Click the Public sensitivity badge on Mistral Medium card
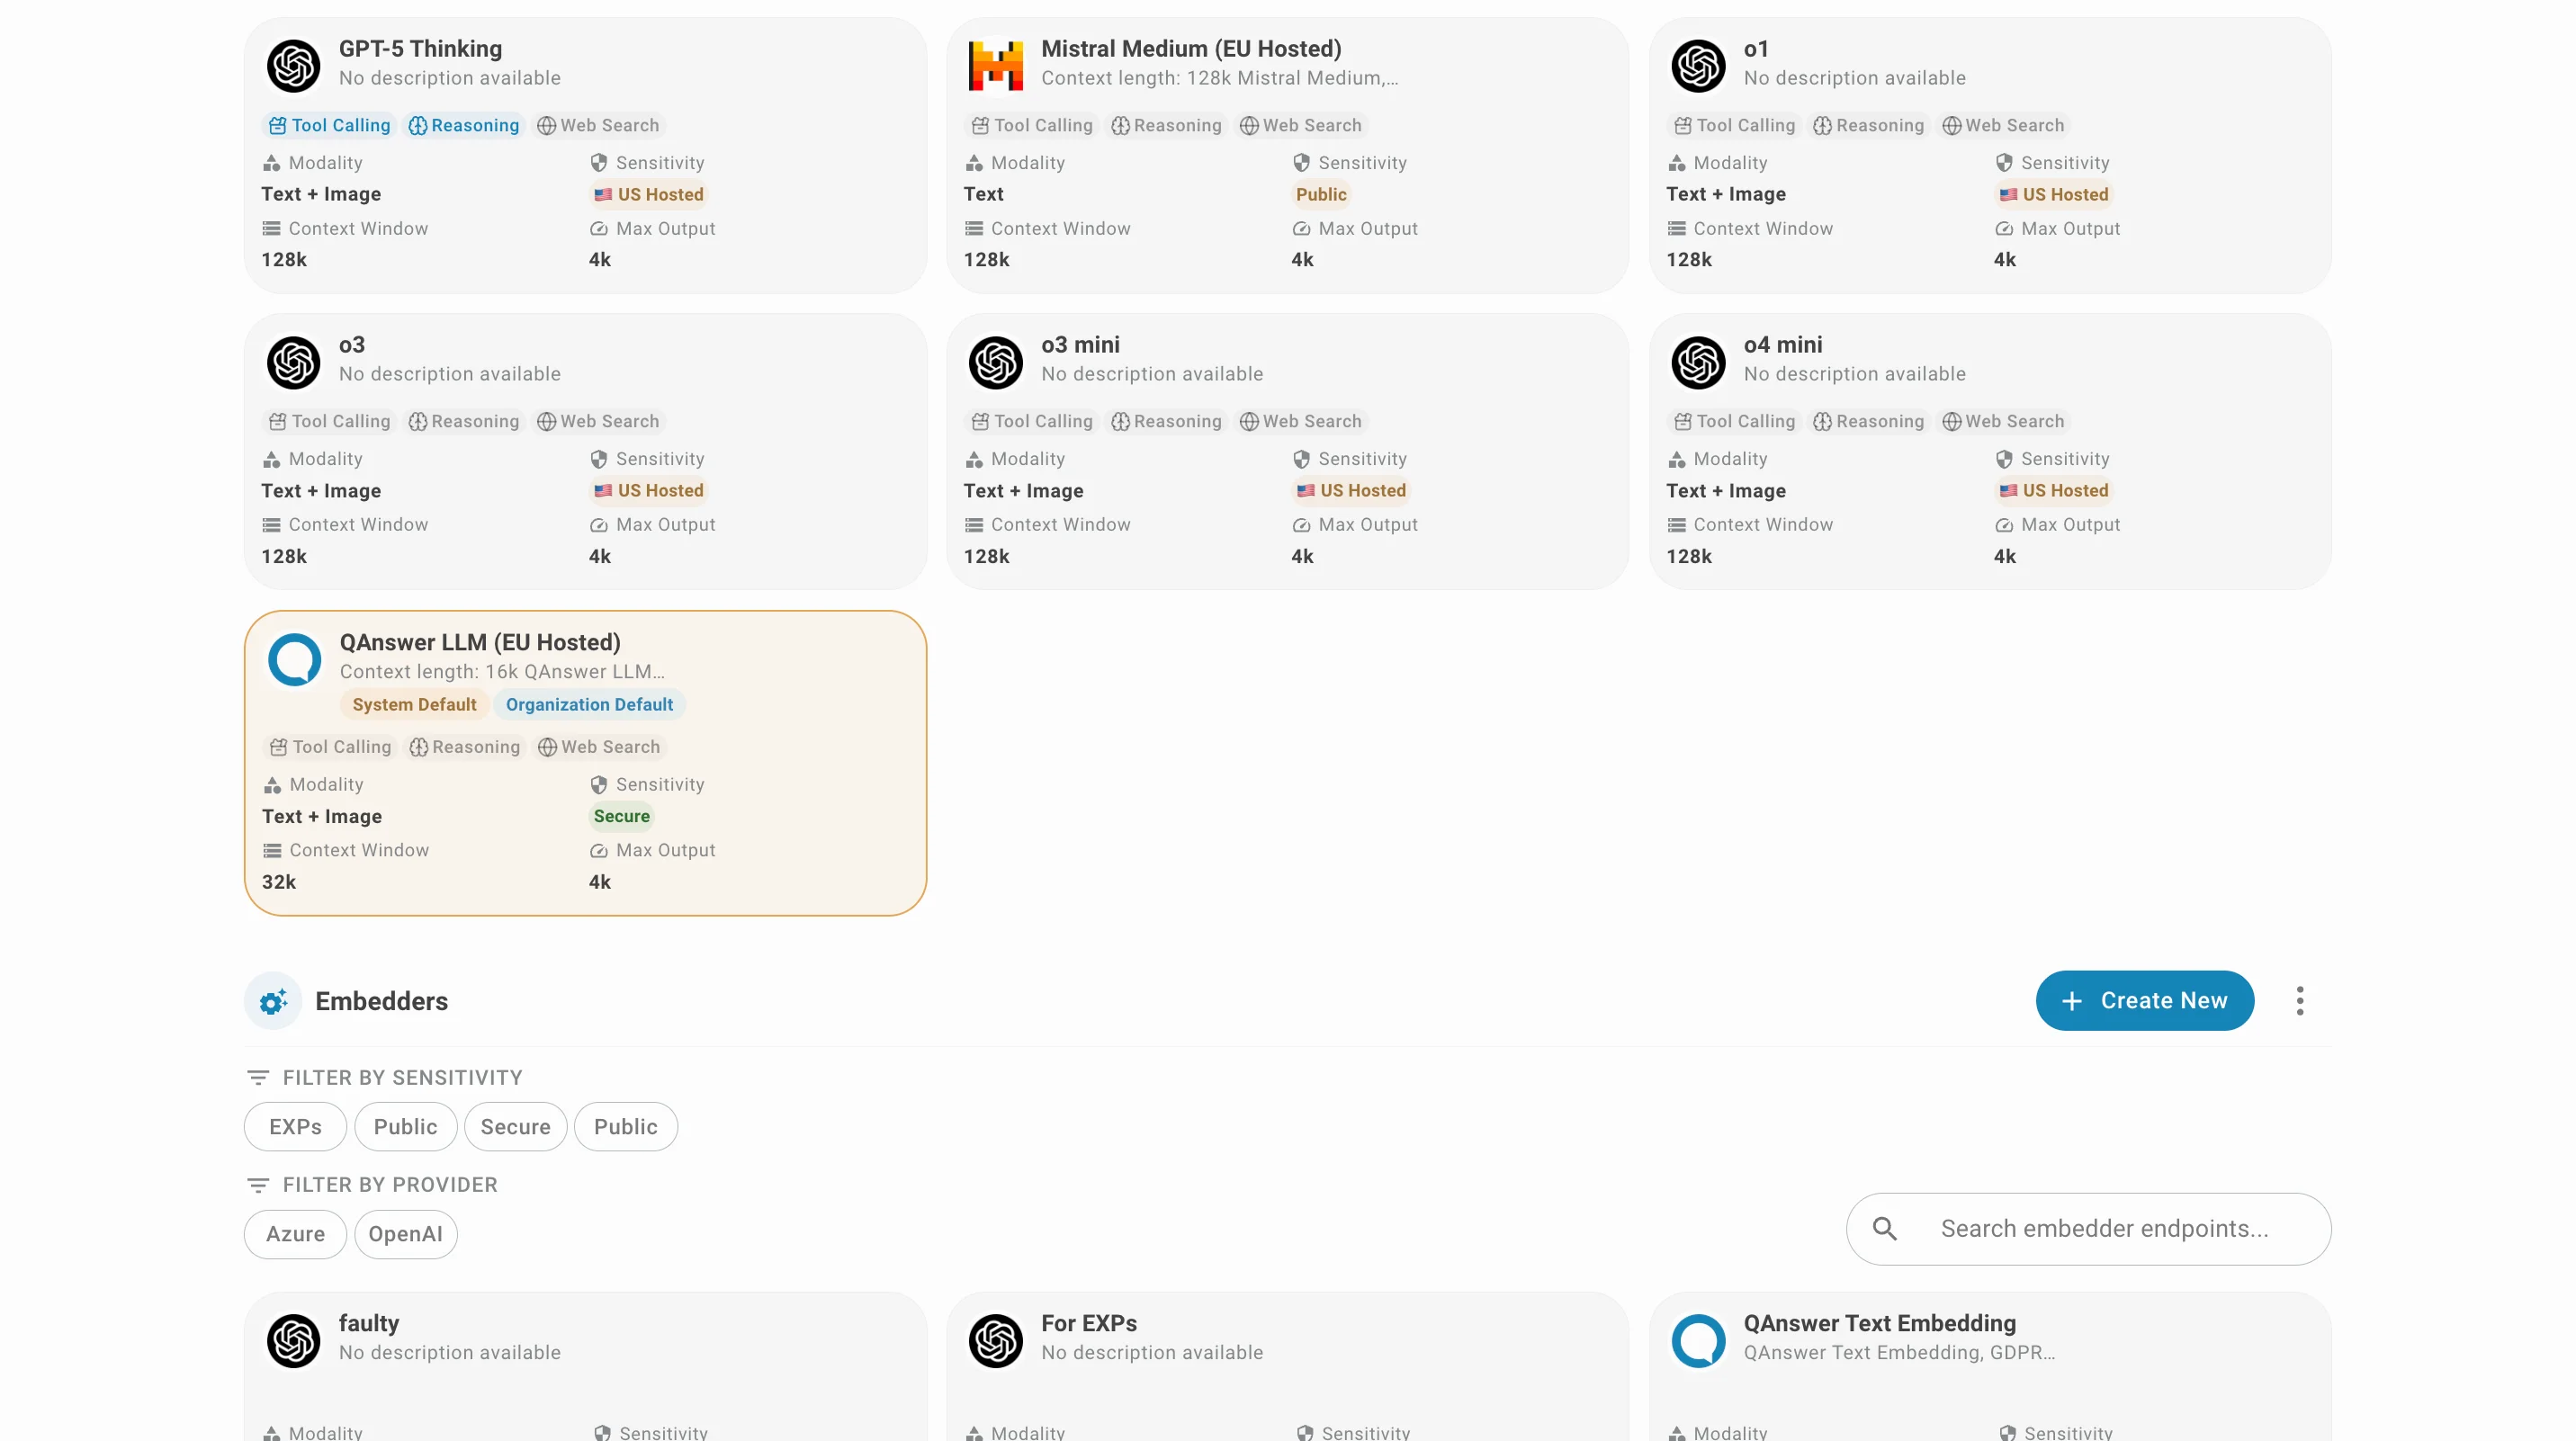This screenshot has height=1441, width=2576. click(1321, 195)
